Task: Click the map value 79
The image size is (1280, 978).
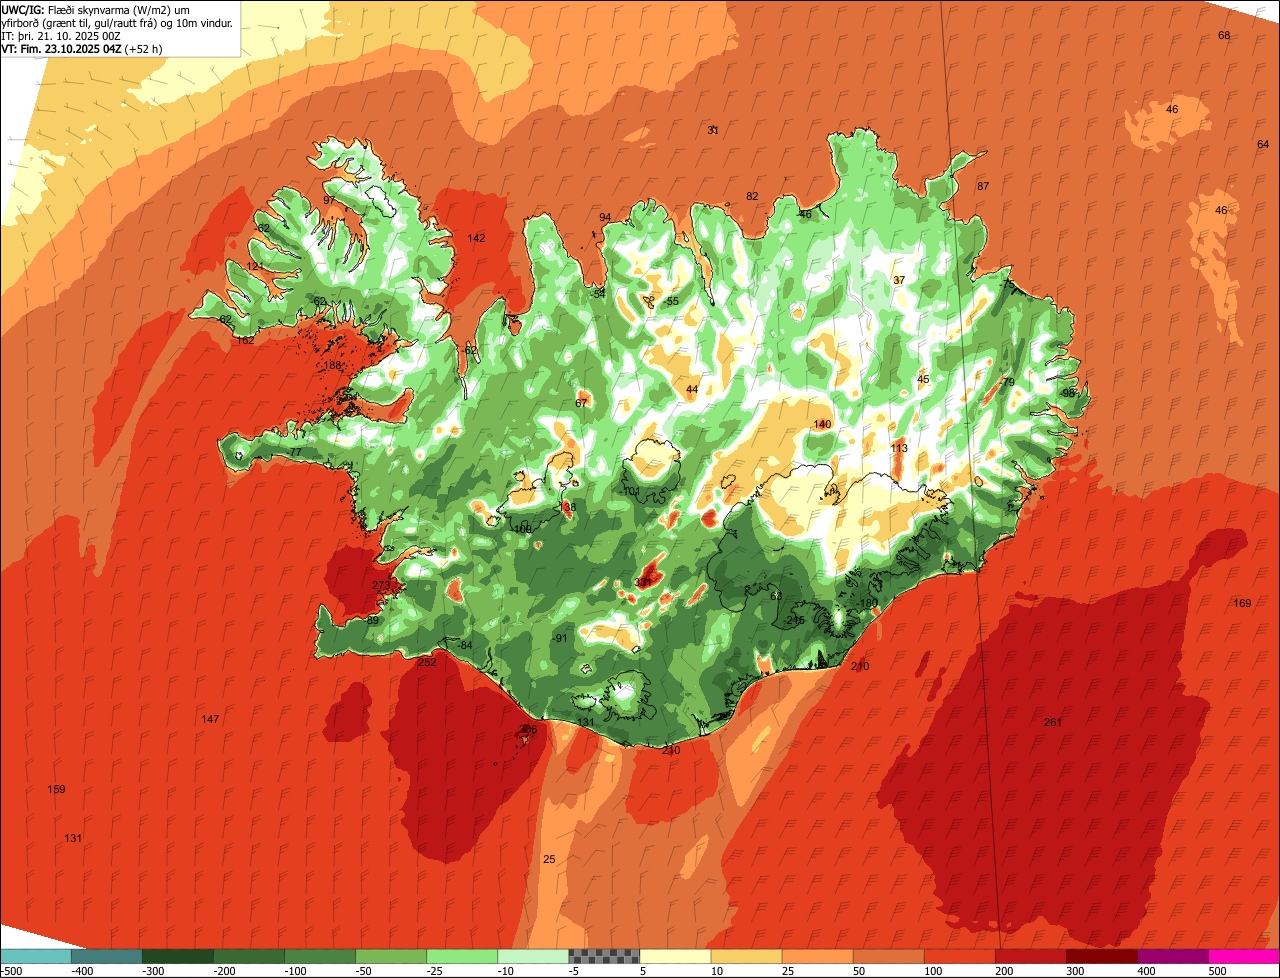Action: pyautogui.click(x=1008, y=383)
